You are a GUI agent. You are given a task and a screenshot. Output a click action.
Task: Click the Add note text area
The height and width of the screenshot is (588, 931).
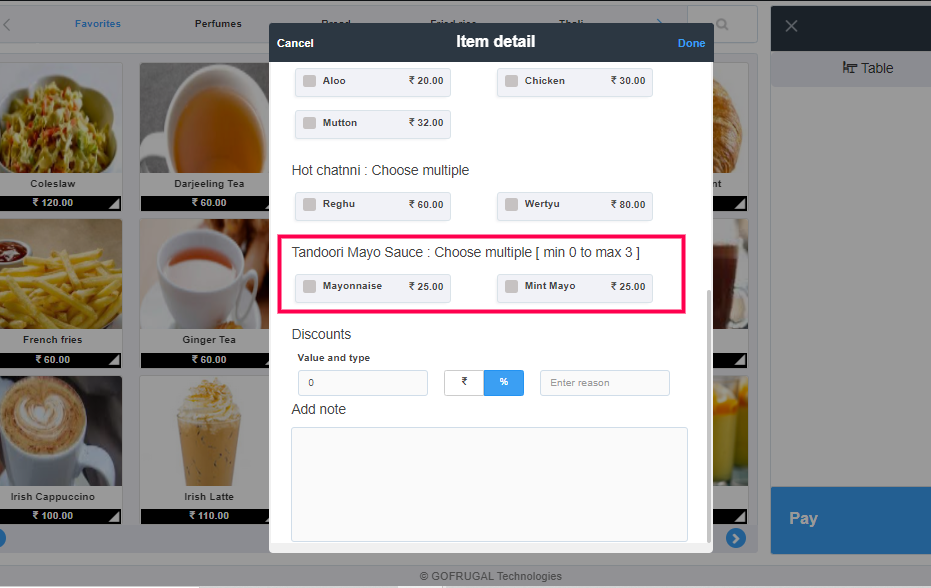[x=489, y=484]
